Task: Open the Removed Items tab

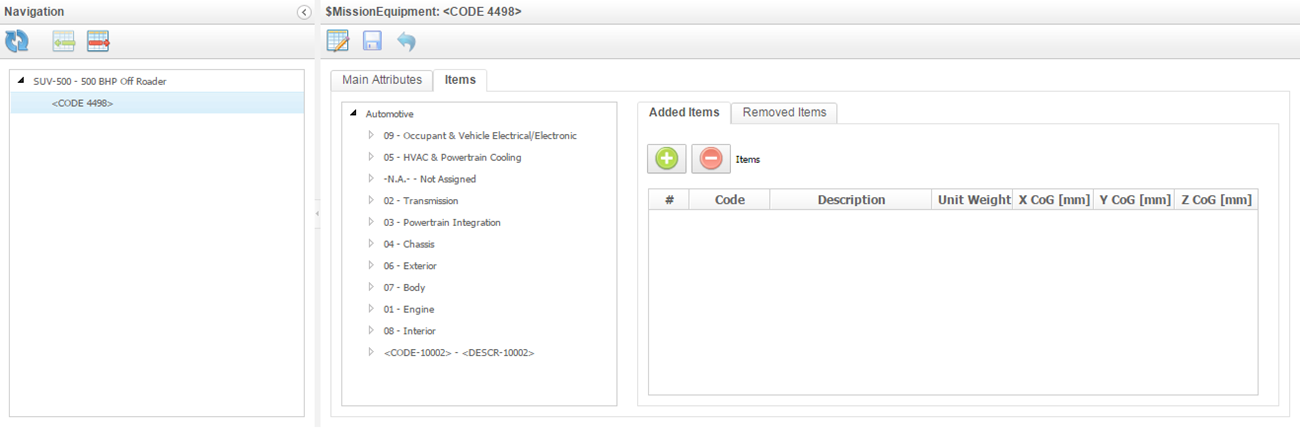Action: click(x=784, y=112)
